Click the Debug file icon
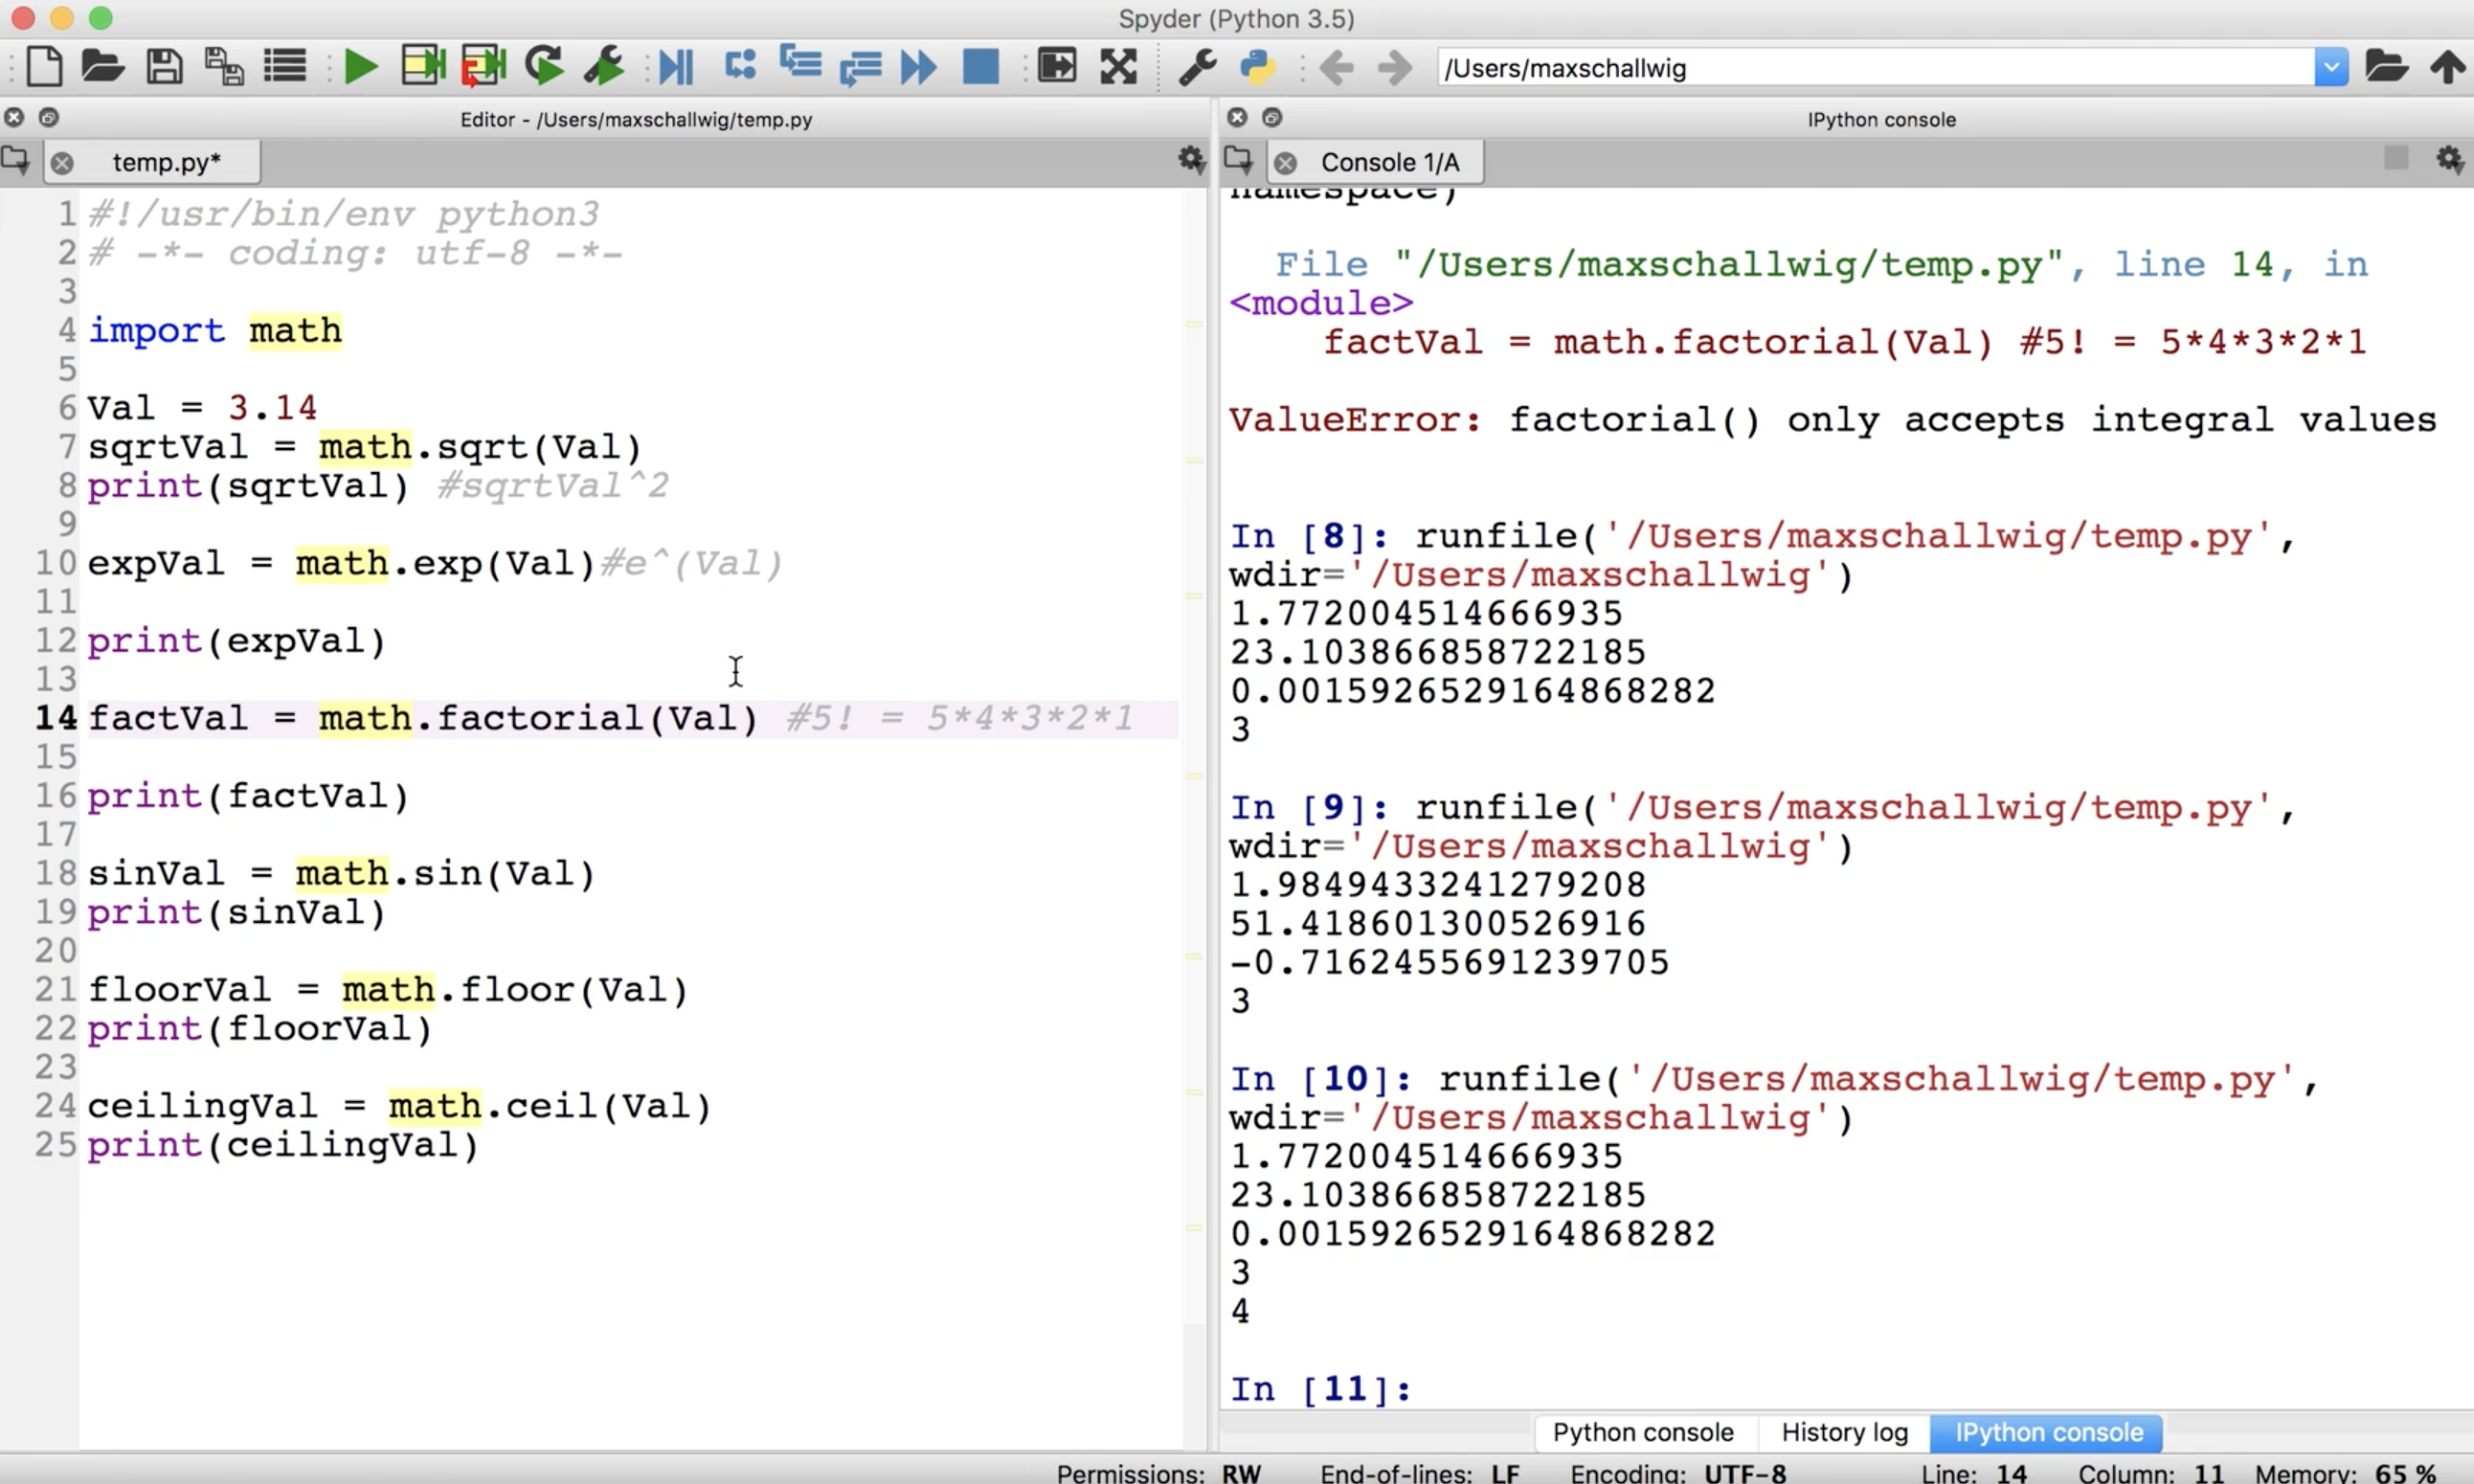 click(x=676, y=68)
